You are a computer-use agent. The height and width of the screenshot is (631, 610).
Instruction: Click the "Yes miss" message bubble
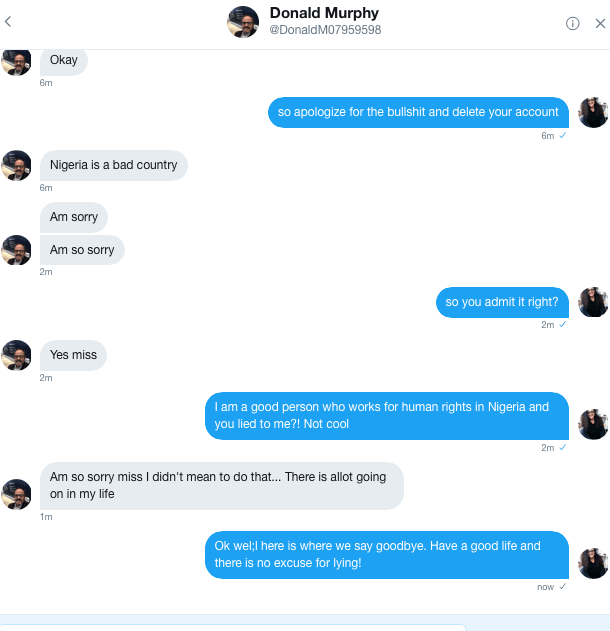point(72,355)
